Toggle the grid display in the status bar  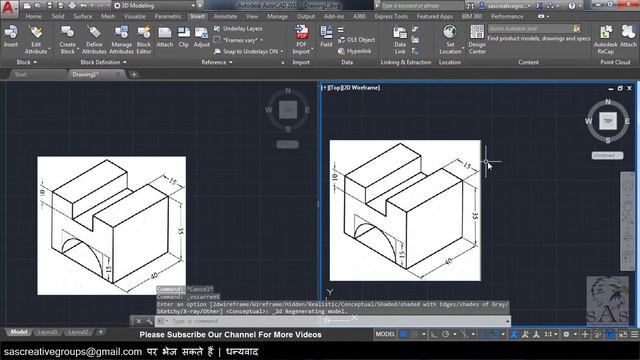pyautogui.click(x=403, y=334)
